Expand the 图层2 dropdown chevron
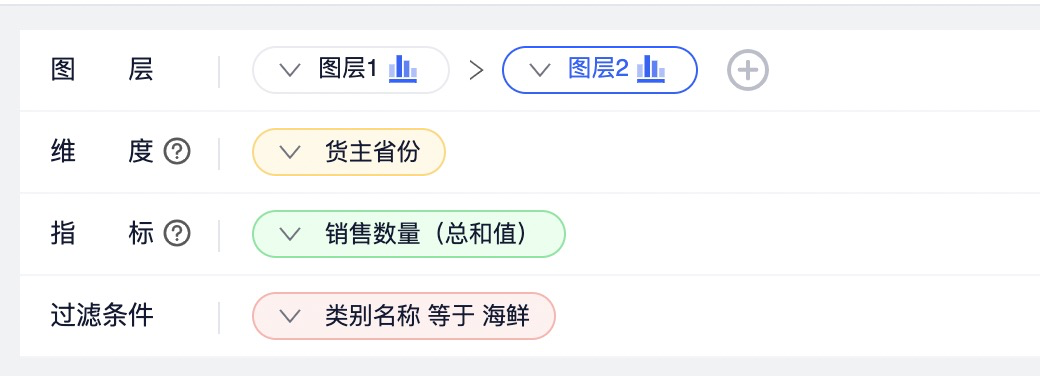The image size is (1040, 376). point(539,70)
